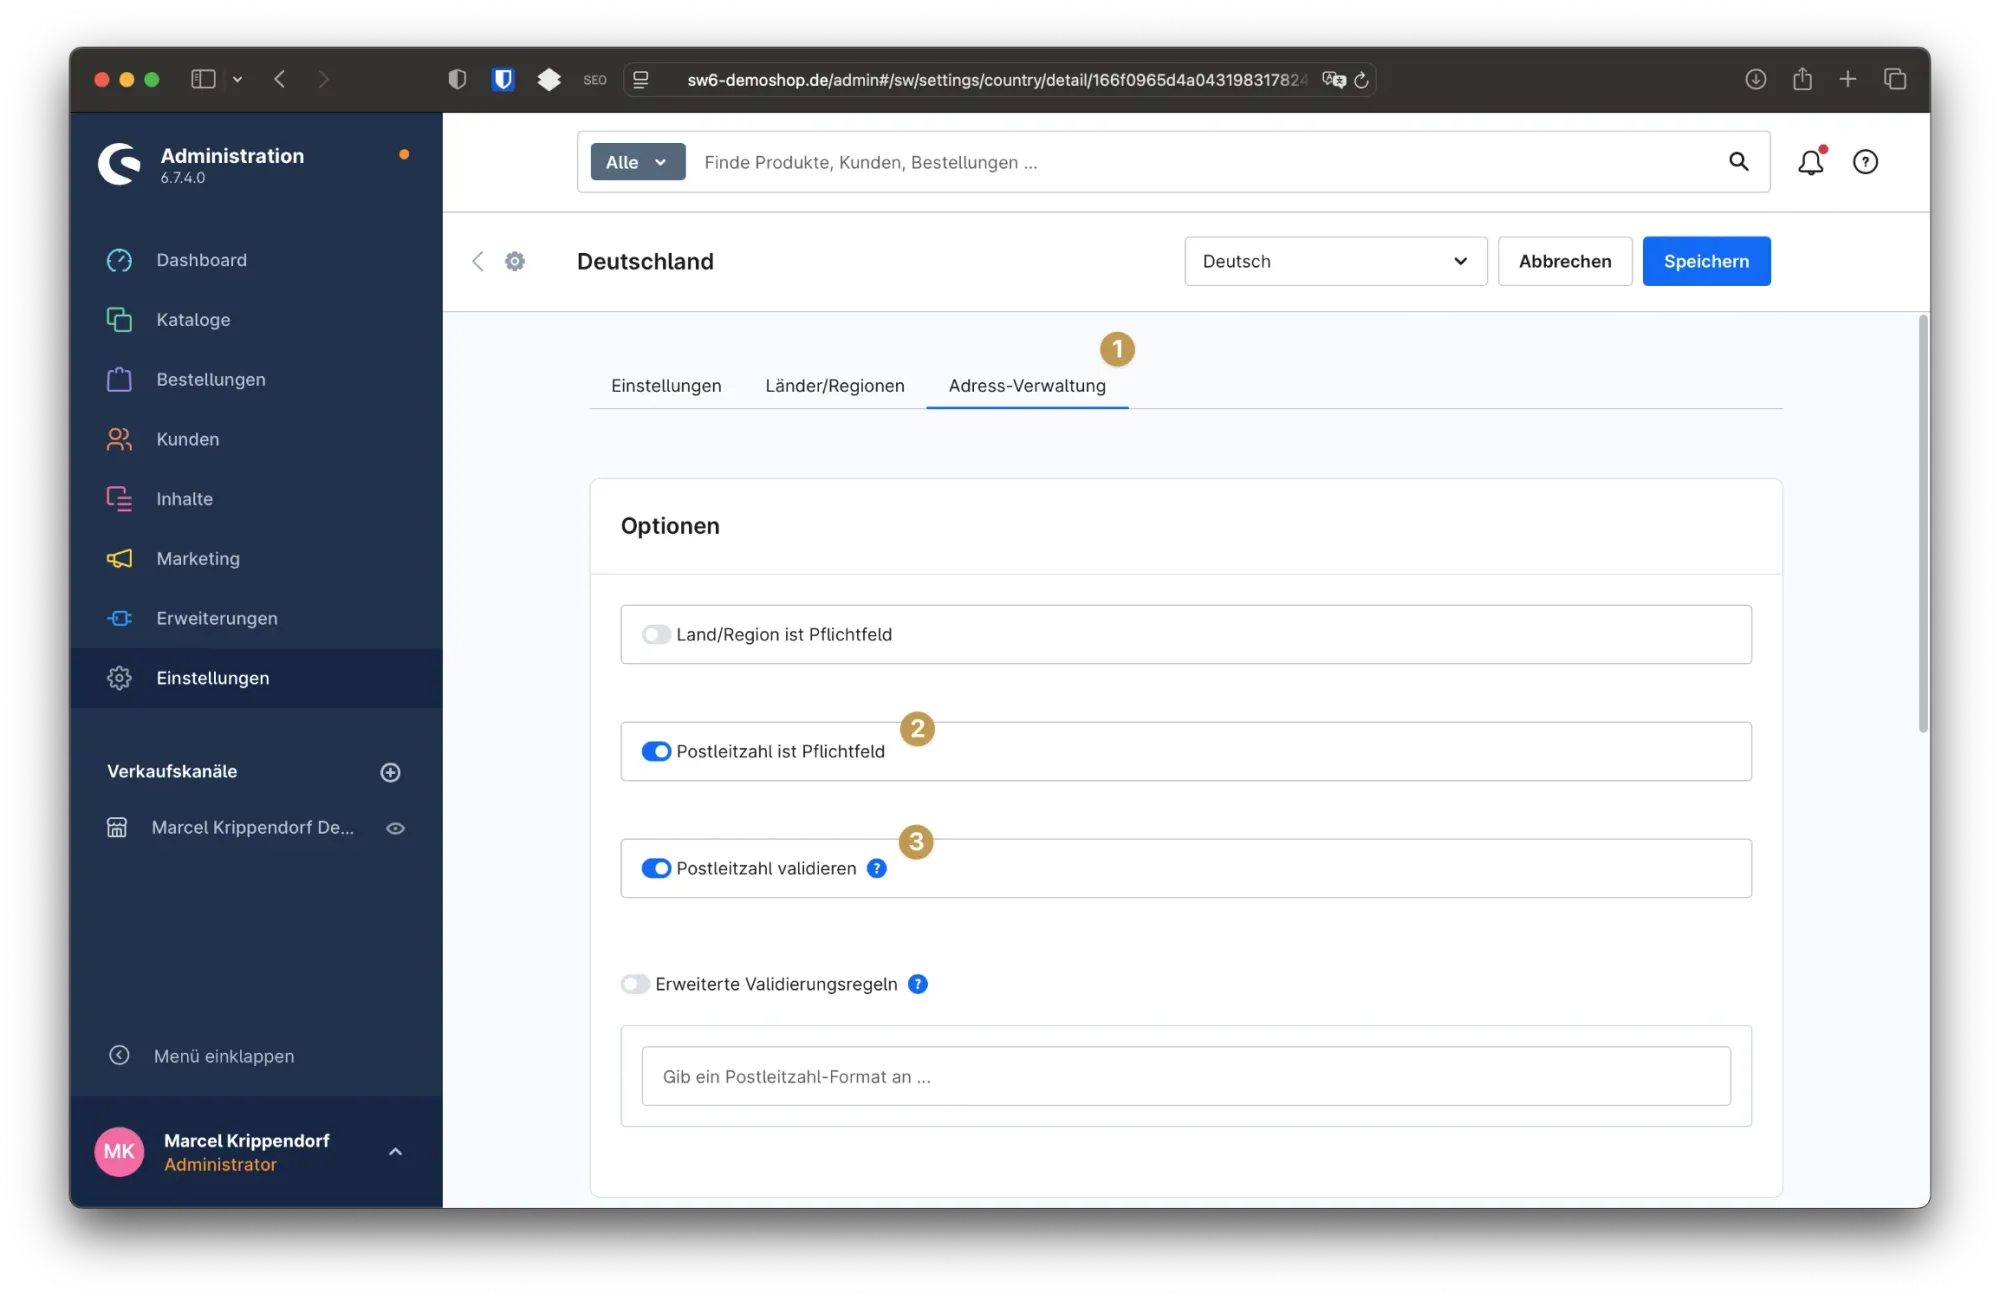Image resolution: width=2000 pixels, height=1300 pixels.
Task: Enable Land/Region ist Pflichtfeld toggle
Action: click(x=656, y=635)
